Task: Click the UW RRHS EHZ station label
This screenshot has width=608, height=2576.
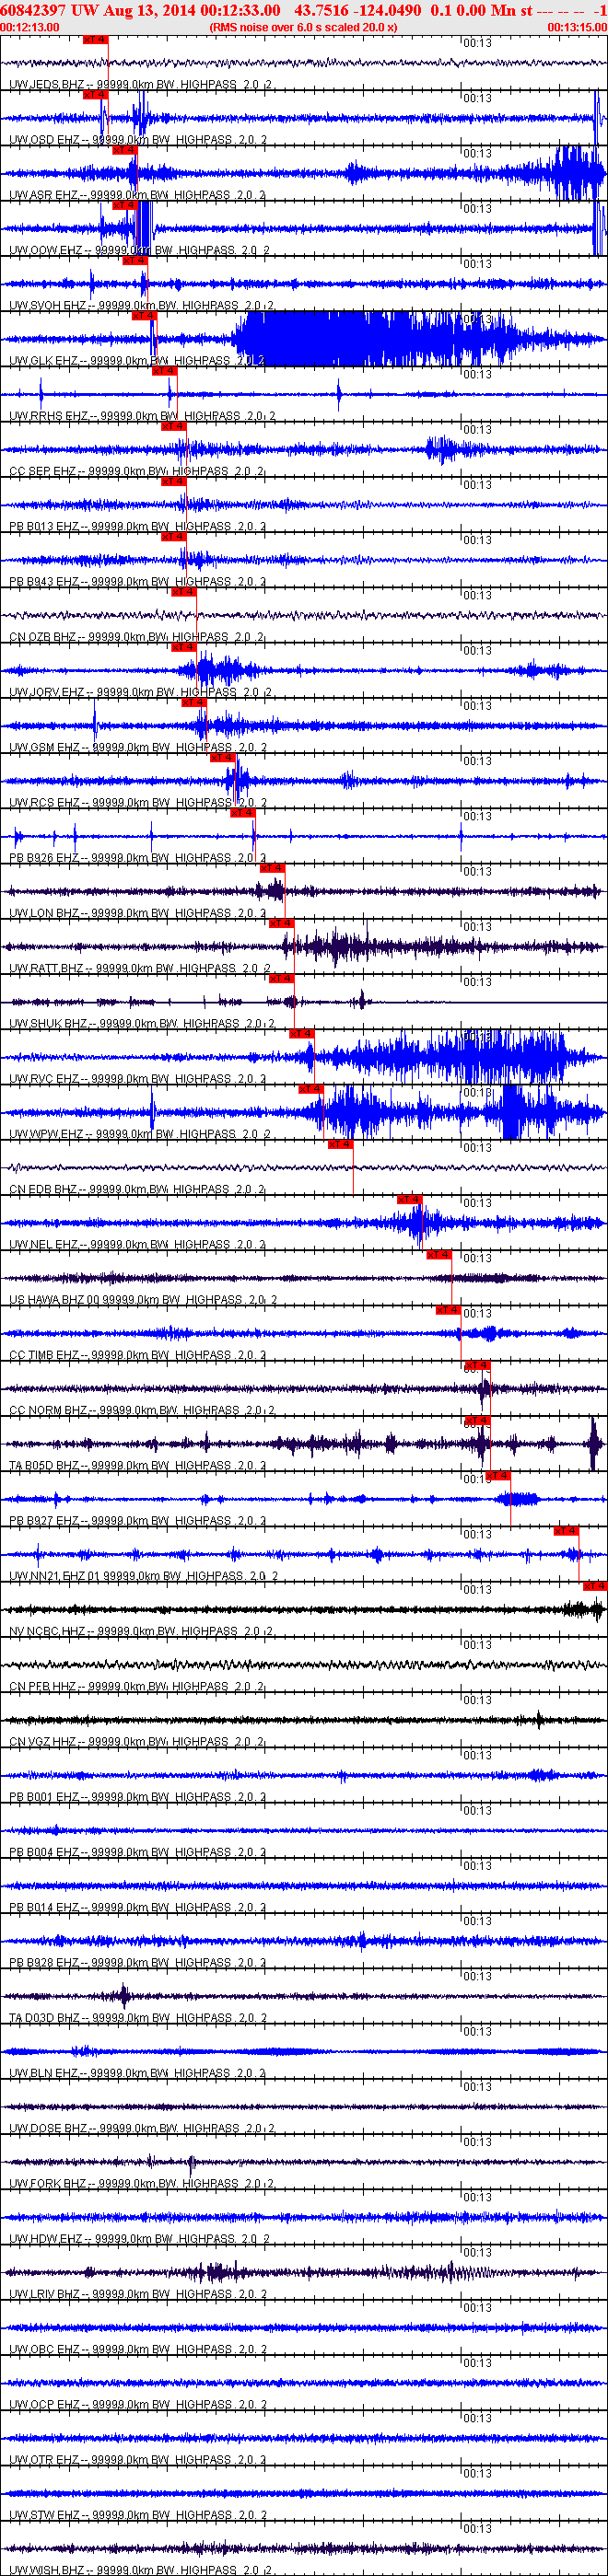Action: click(142, 416)
